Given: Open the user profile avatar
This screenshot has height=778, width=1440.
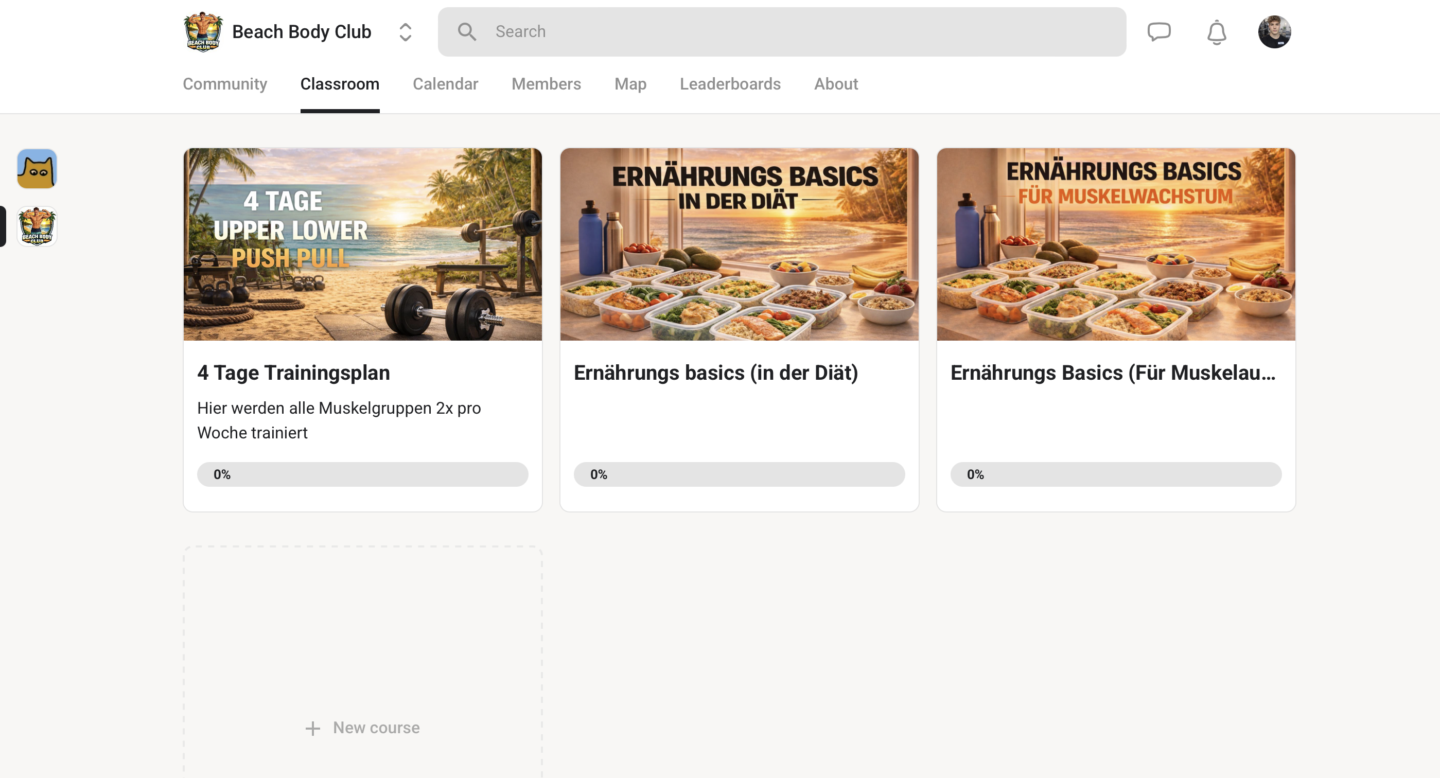Looking at the screenshot, I should pyautogui.click(x=1274, y=32).
